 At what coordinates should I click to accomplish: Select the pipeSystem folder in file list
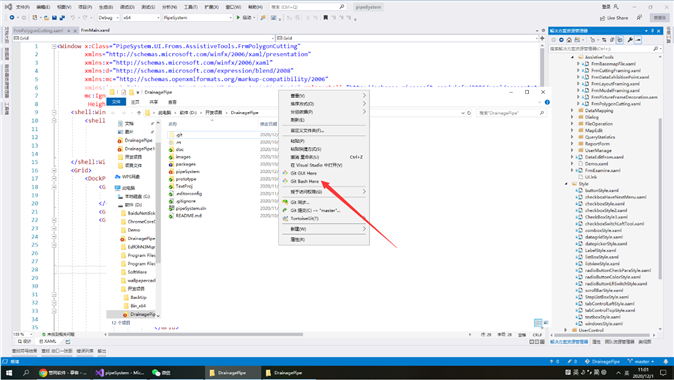pos(187,172)
